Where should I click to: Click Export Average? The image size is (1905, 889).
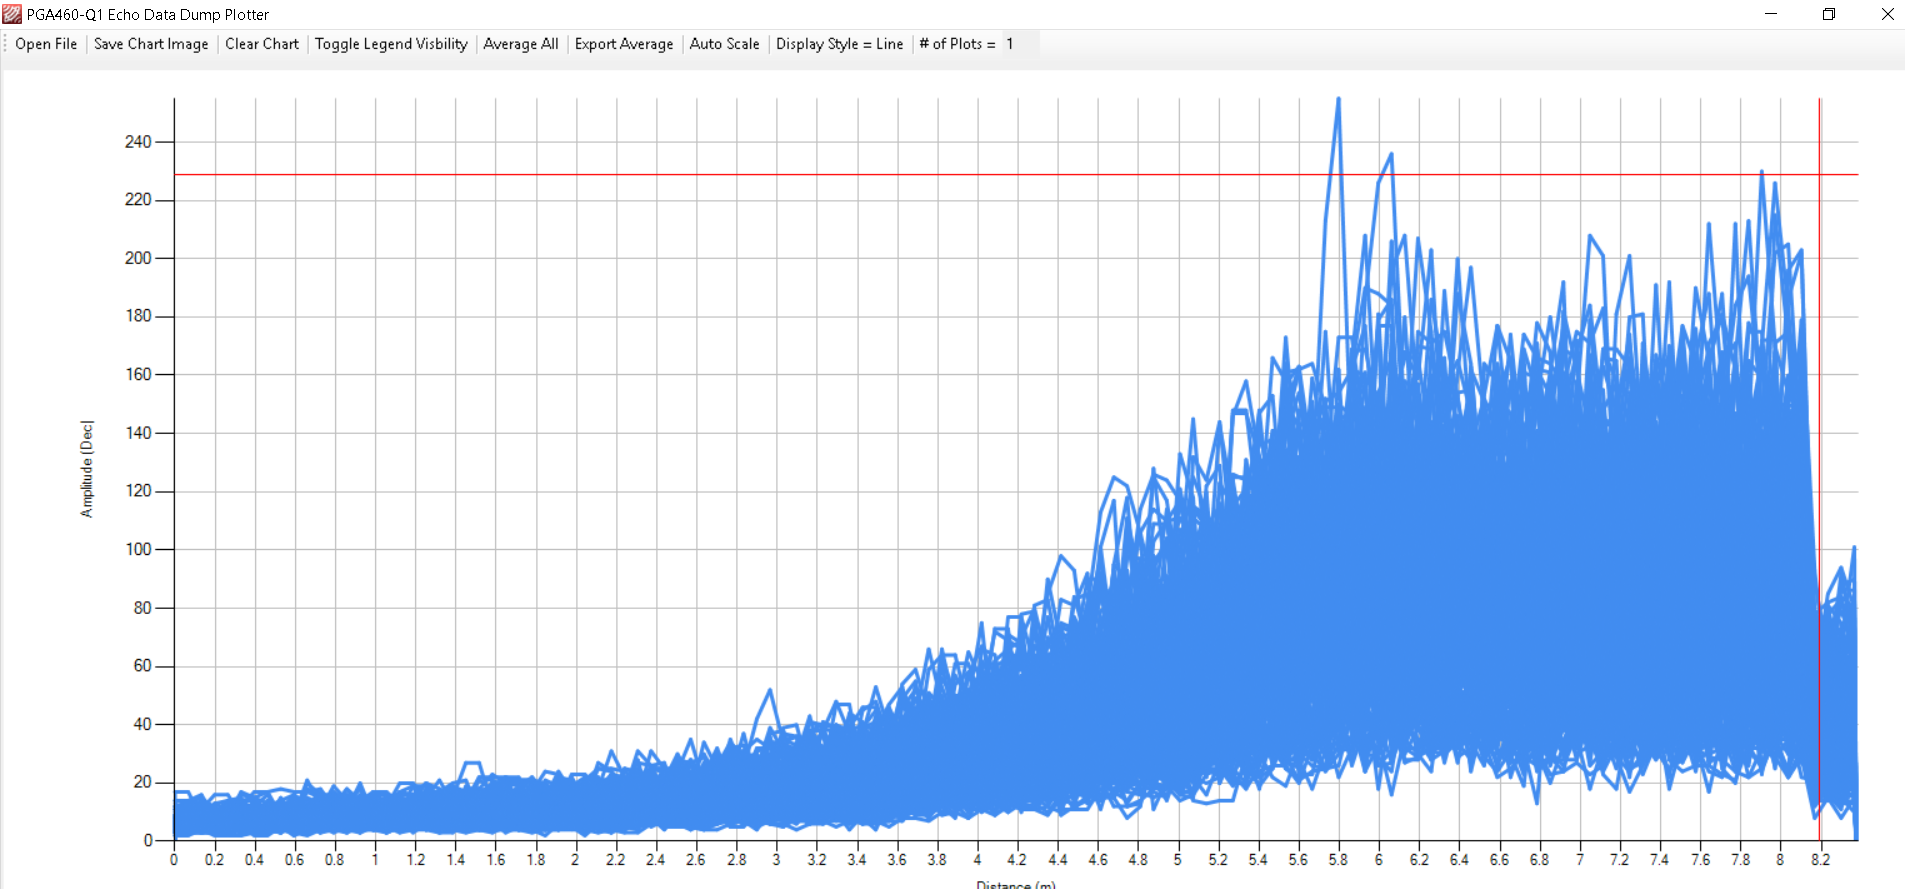click(624, 44)
